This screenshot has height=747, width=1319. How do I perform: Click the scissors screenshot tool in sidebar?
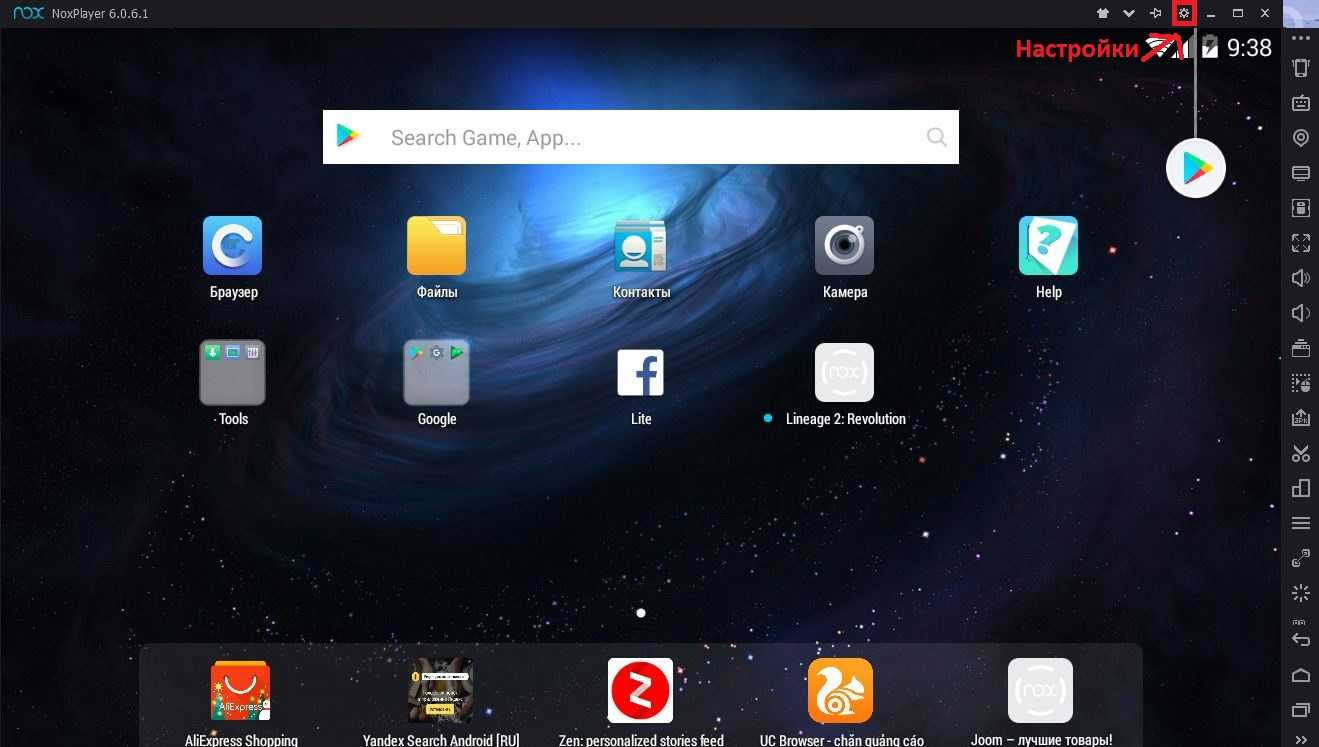(1300, 453)
